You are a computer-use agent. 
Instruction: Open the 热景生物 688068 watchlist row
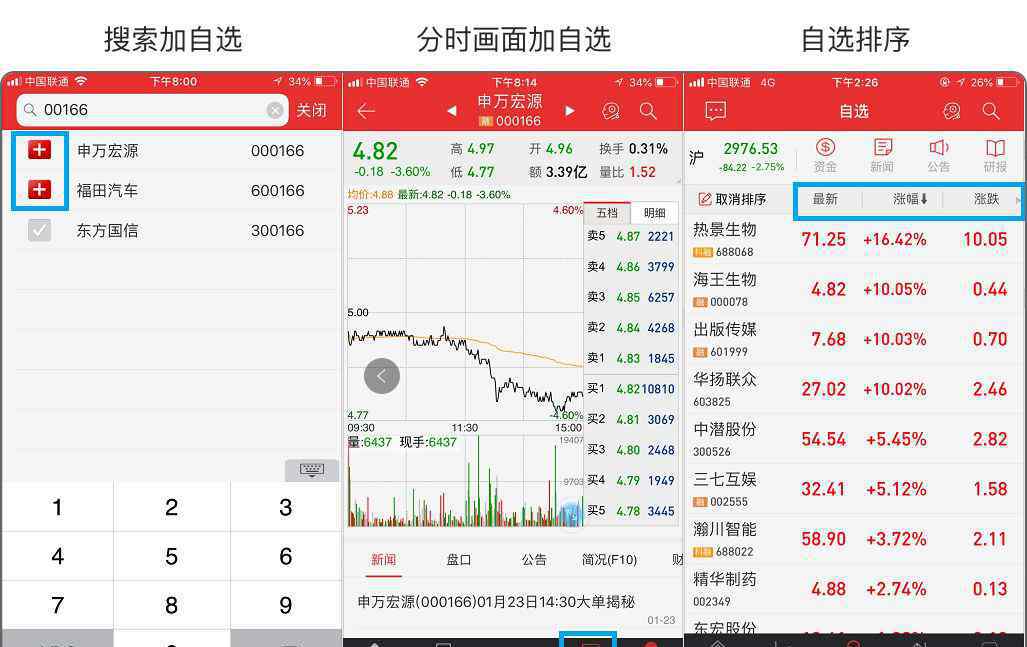[854, 239]
